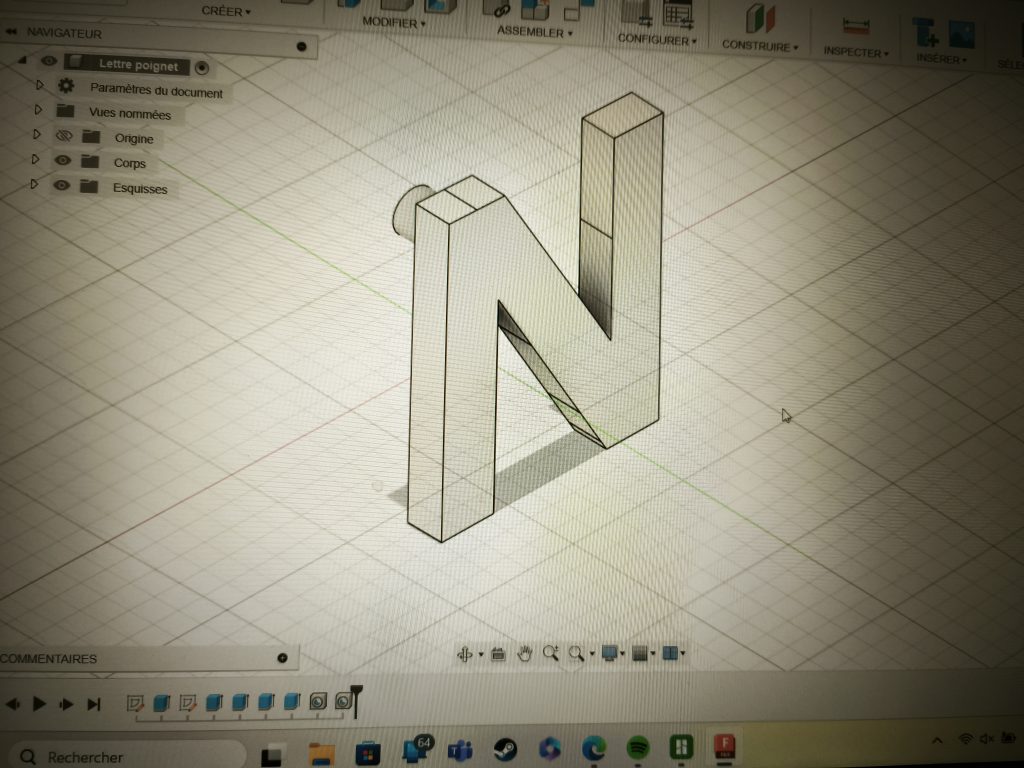The image size is (1024, 768).
Task: Hide the Corps folder
Action: [x=63, y=160]
